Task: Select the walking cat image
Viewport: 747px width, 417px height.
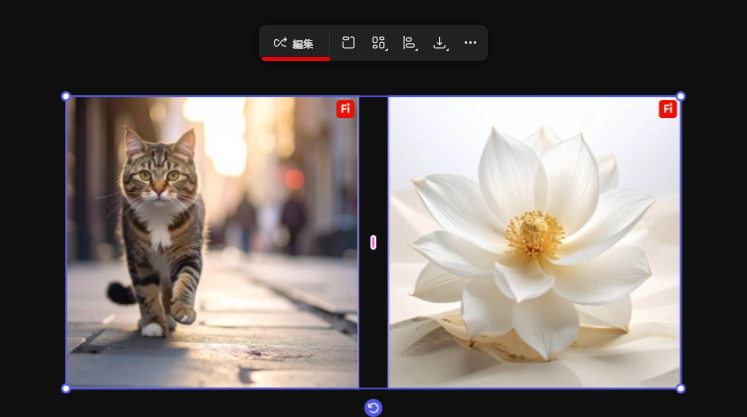Action: (x=212, y=243)
